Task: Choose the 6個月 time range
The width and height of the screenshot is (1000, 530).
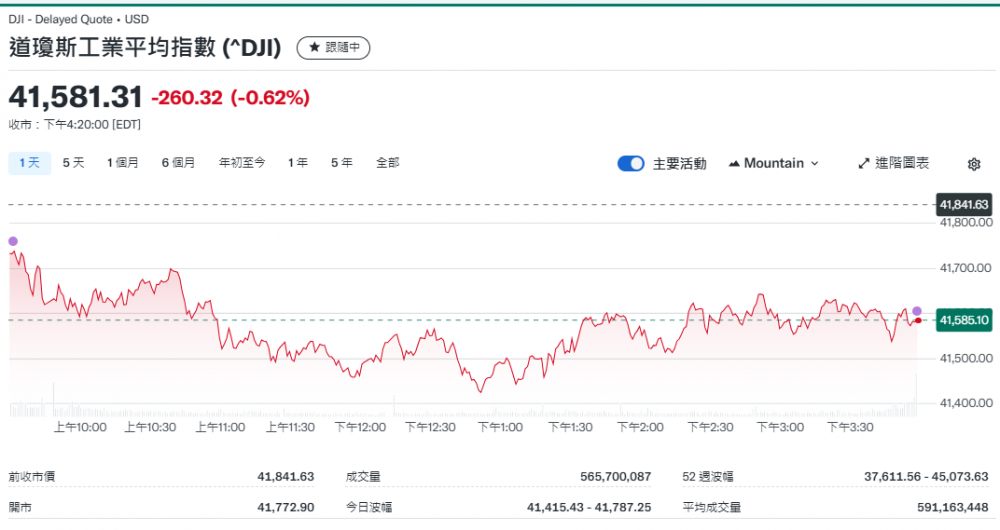Action: tap(178, 163)
